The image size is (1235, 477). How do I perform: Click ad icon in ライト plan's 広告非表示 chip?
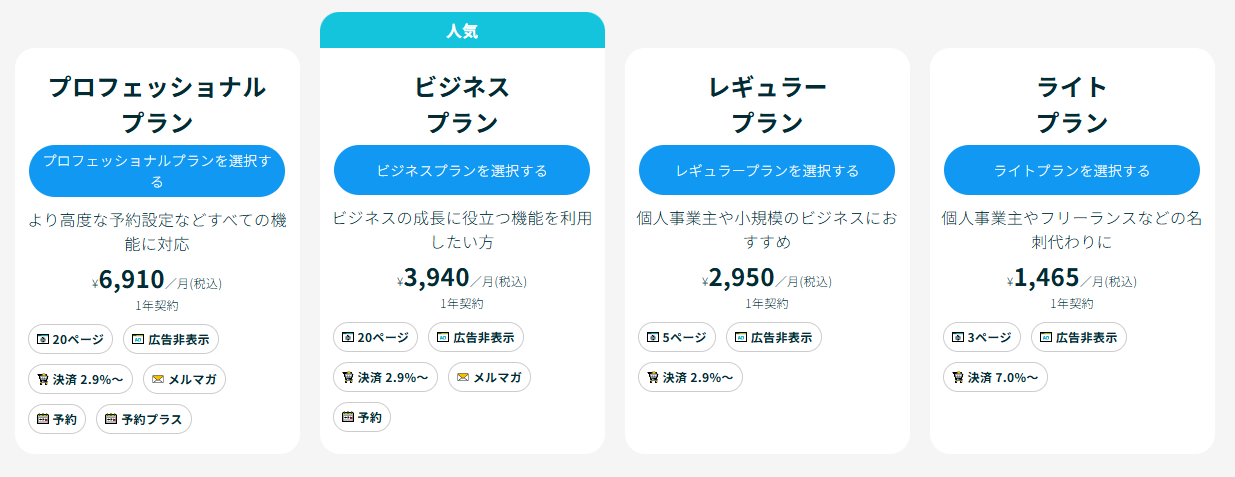[x=1045, y=338]
